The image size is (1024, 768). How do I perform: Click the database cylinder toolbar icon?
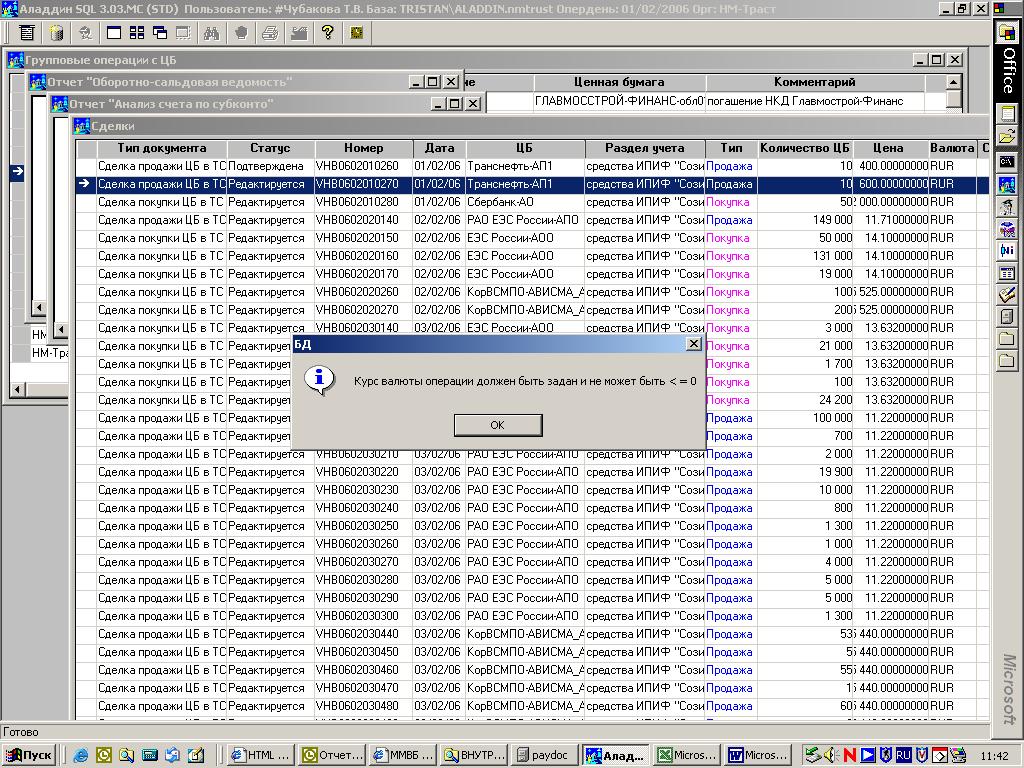click(x=57, y=33)
